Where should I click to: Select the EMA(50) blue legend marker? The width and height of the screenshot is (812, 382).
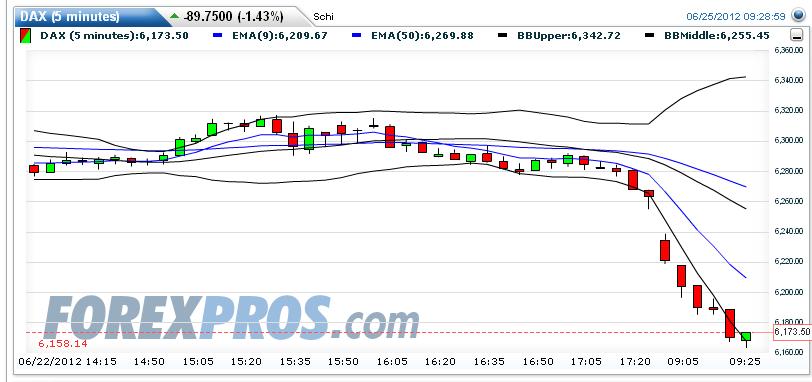point(356,36)
